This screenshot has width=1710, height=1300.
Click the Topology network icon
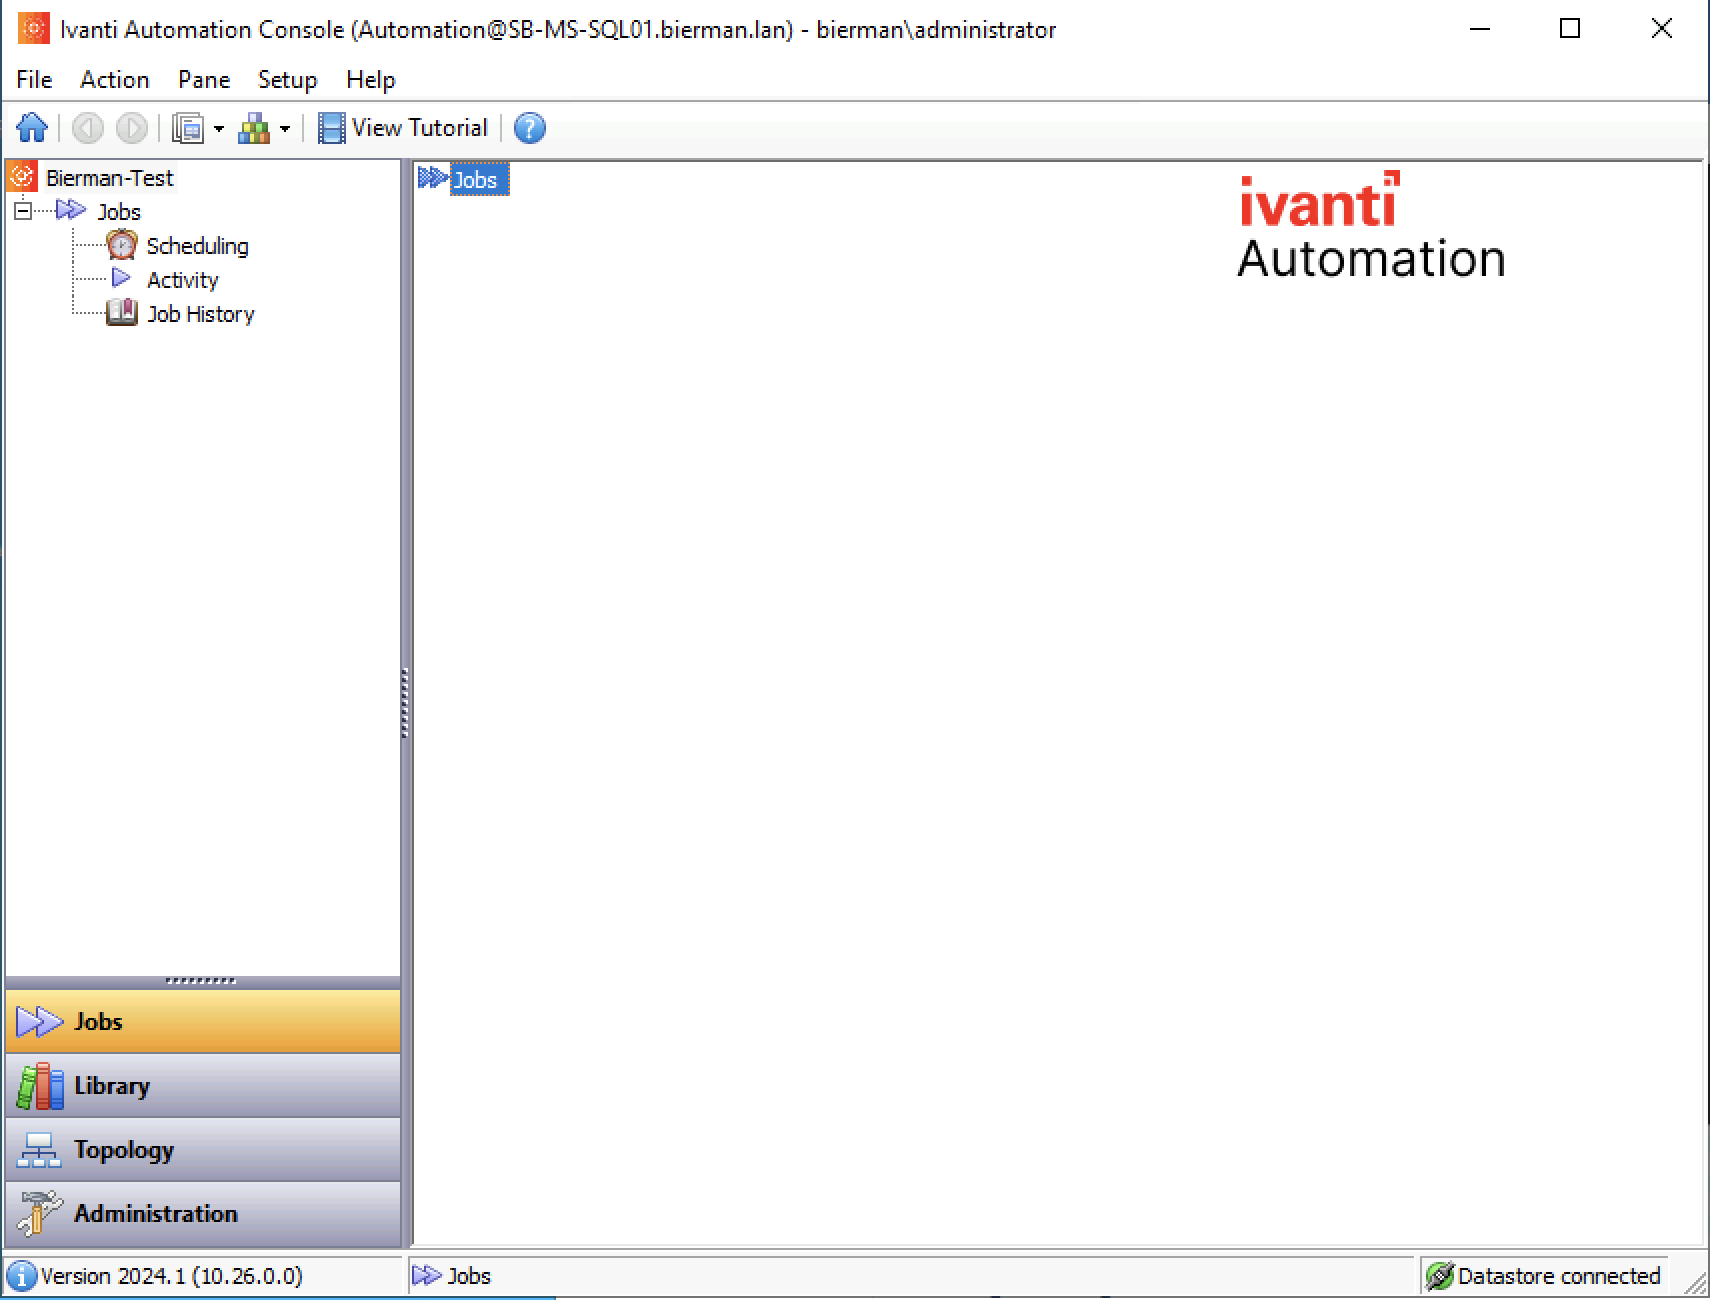pos(39,1151)
